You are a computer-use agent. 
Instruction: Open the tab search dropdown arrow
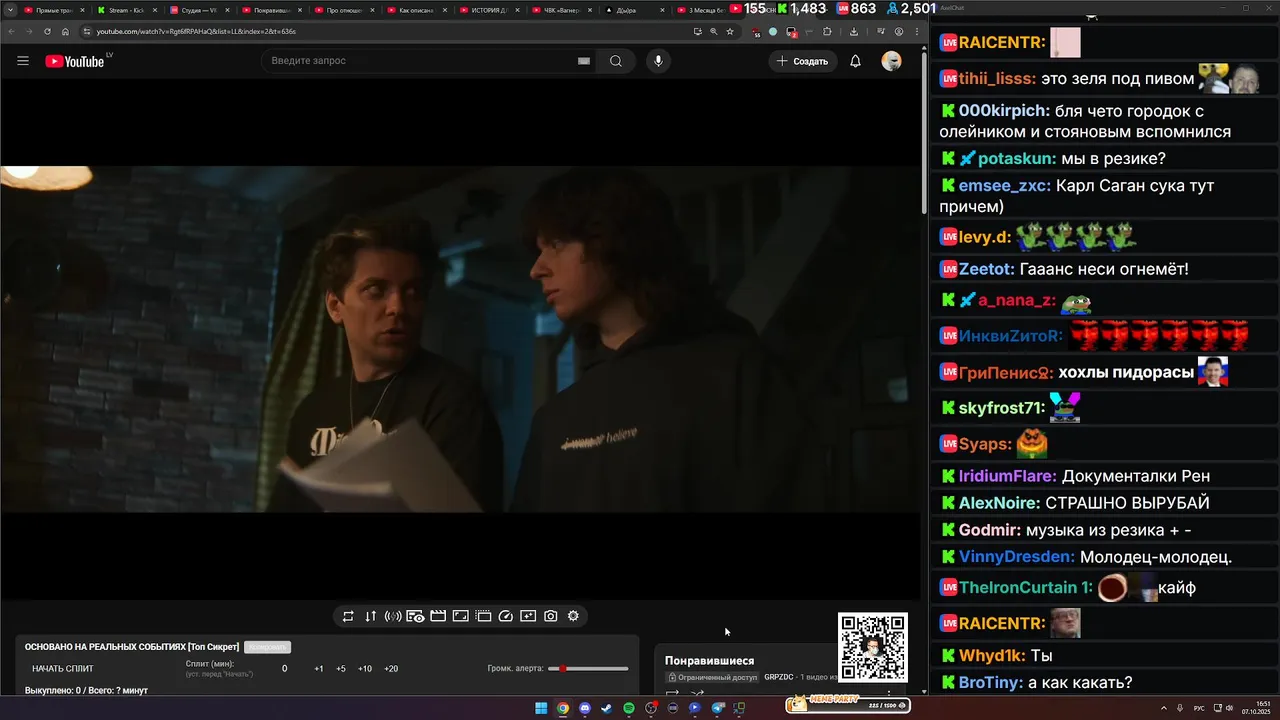click(10, 10)
